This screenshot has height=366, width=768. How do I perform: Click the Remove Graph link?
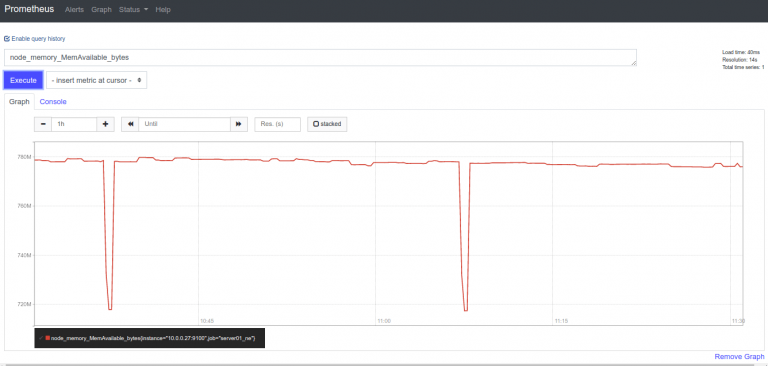pyautogui.click(x=739, y=357)
